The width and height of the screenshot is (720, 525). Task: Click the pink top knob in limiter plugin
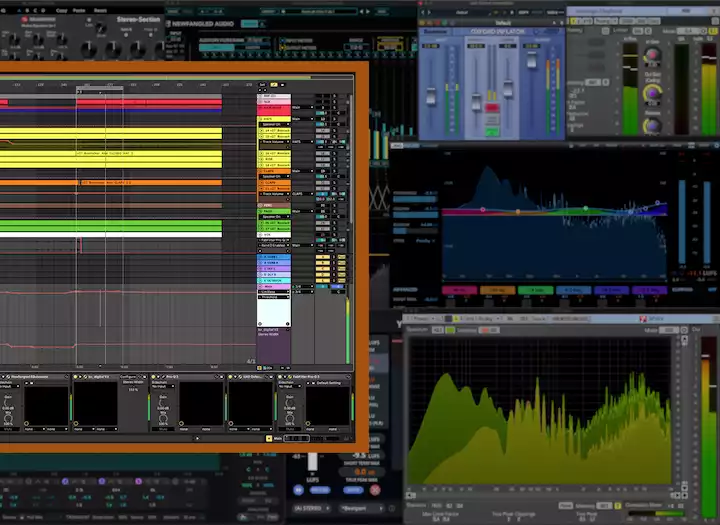(653, 56)
